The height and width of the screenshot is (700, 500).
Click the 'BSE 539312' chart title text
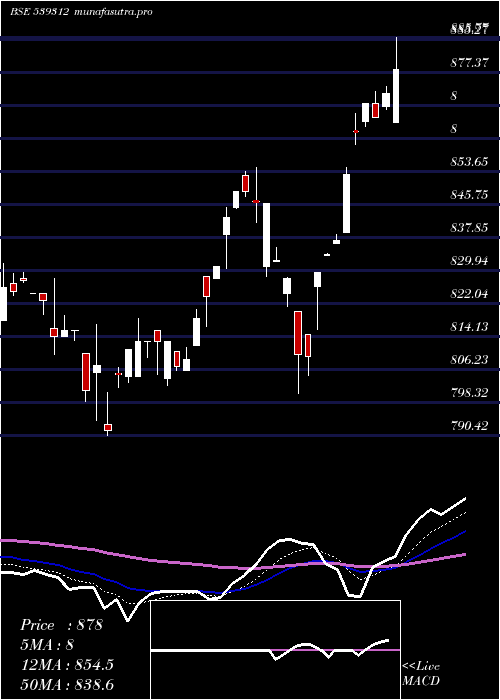point(39,12)
